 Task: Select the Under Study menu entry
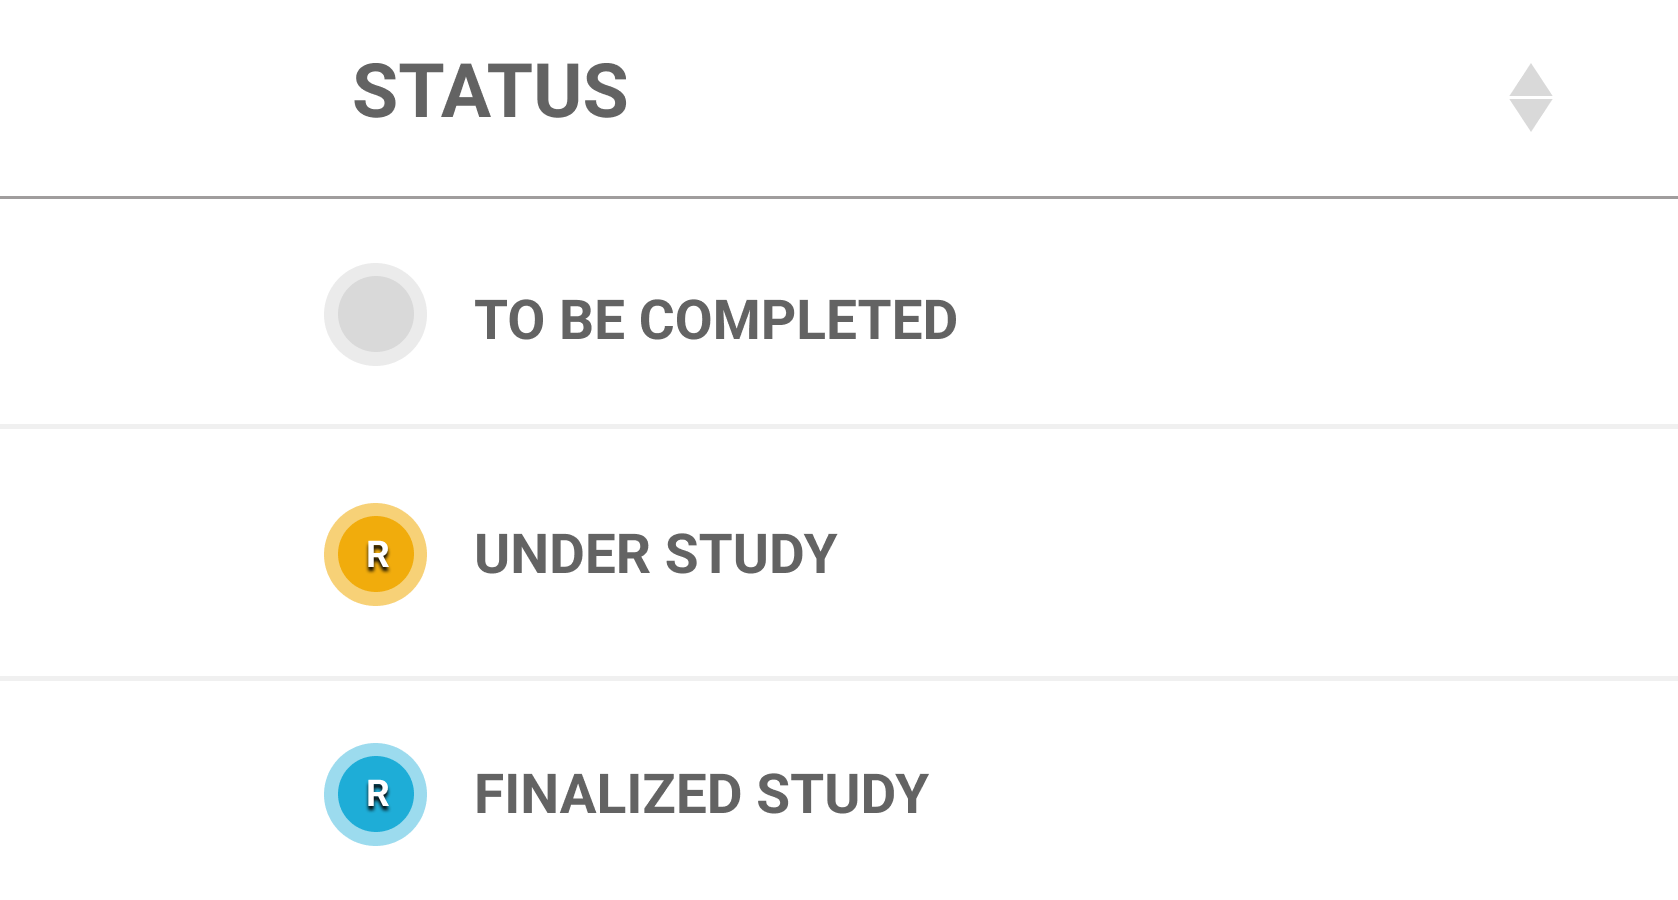pyautogui.click(x=655, y=554)
